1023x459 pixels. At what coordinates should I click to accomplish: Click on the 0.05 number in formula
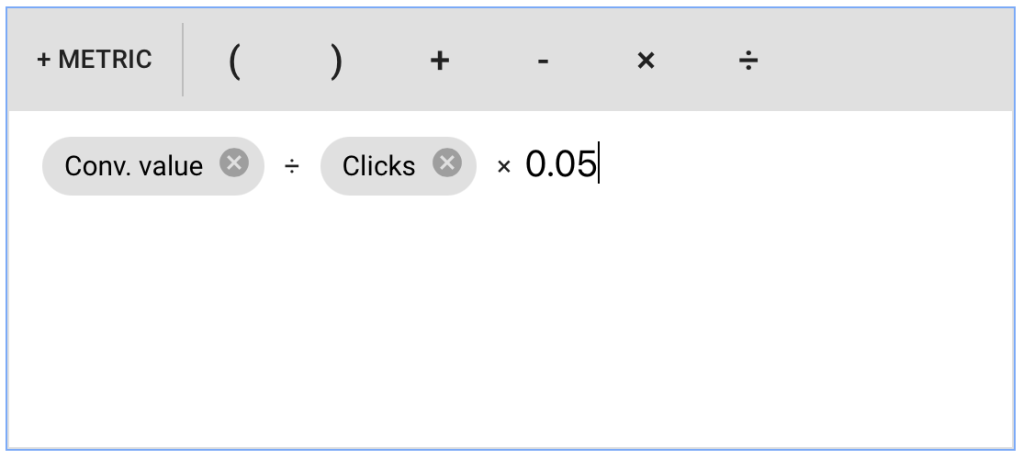coord(560,164)
